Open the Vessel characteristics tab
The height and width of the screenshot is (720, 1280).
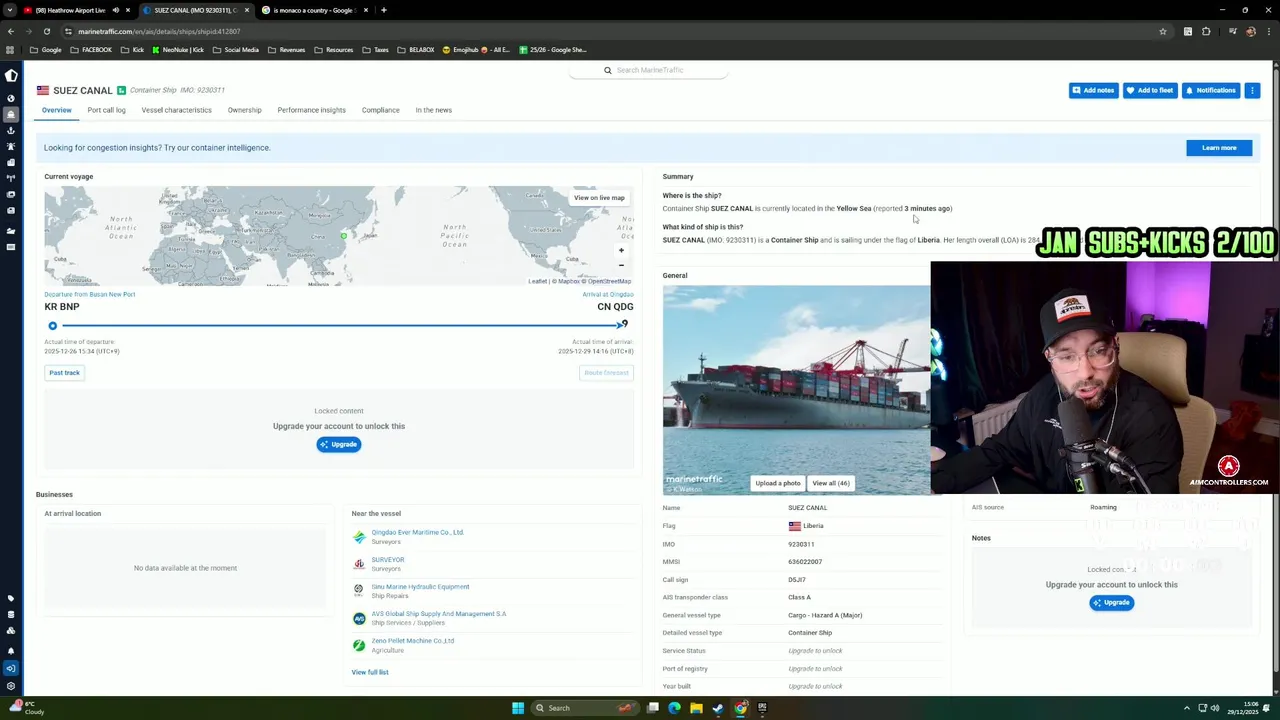tap(176, 110)
